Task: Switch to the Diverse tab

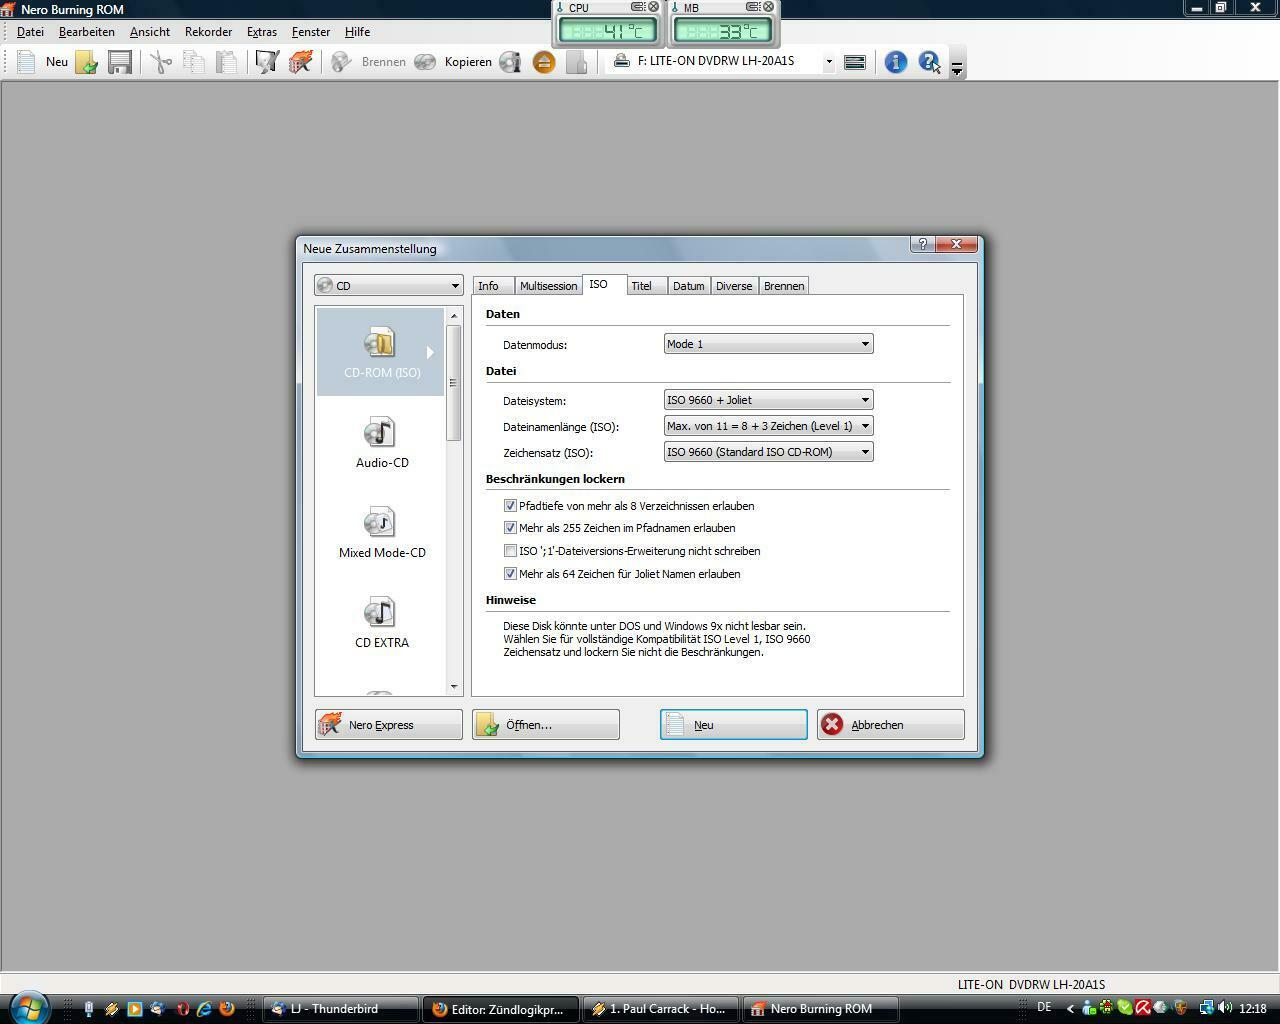Action: [x=734, y=286]
